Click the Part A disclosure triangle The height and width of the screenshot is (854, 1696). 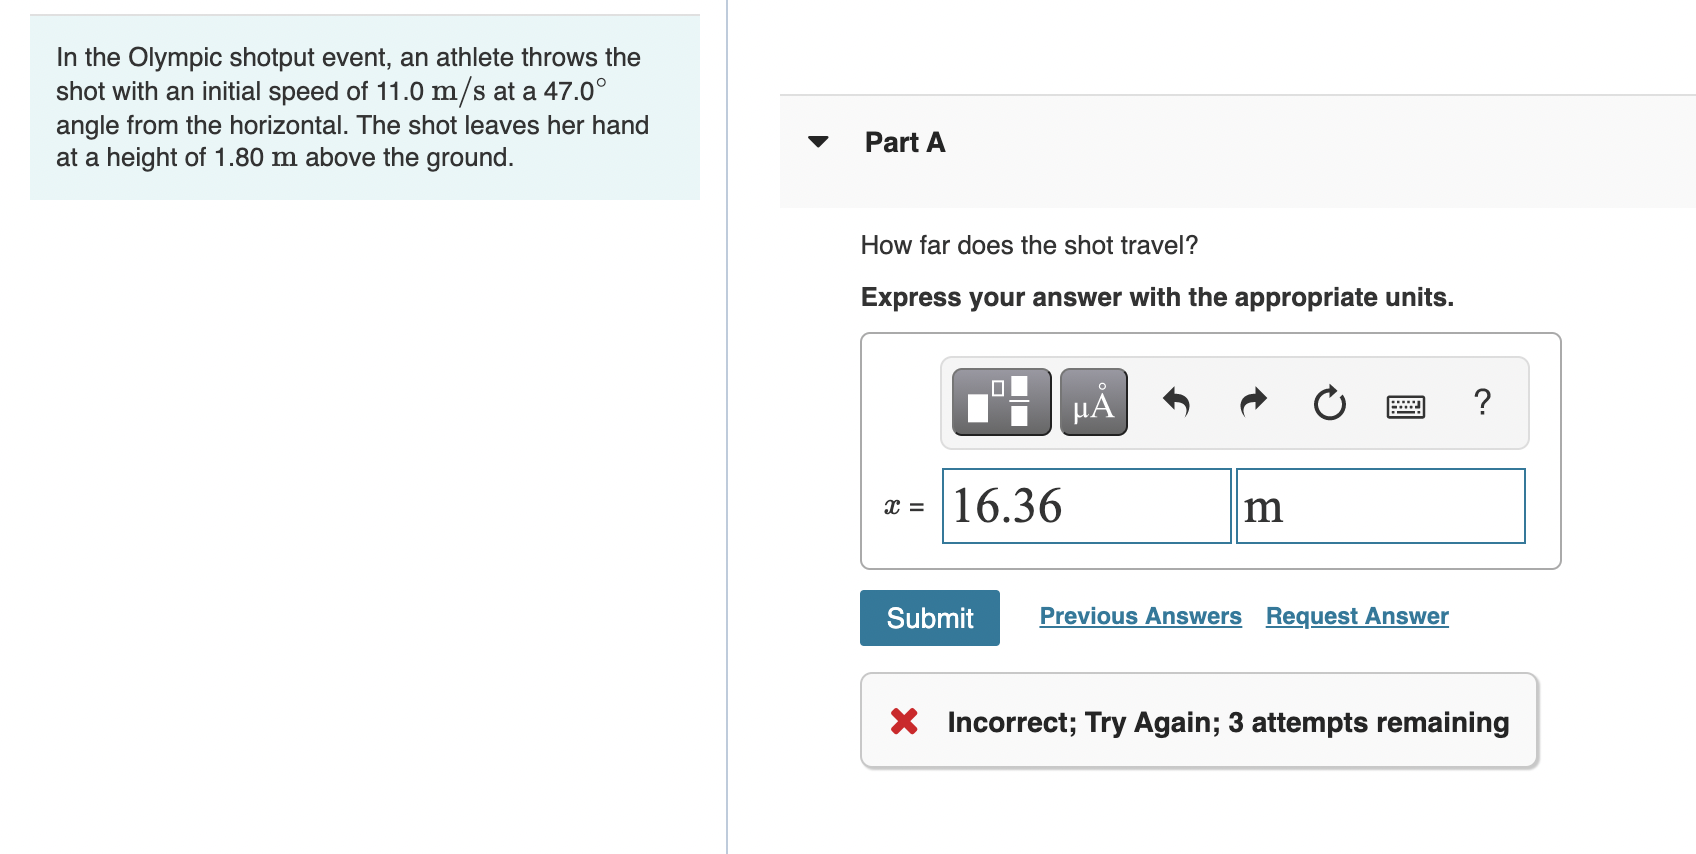[x=817, y=142]
